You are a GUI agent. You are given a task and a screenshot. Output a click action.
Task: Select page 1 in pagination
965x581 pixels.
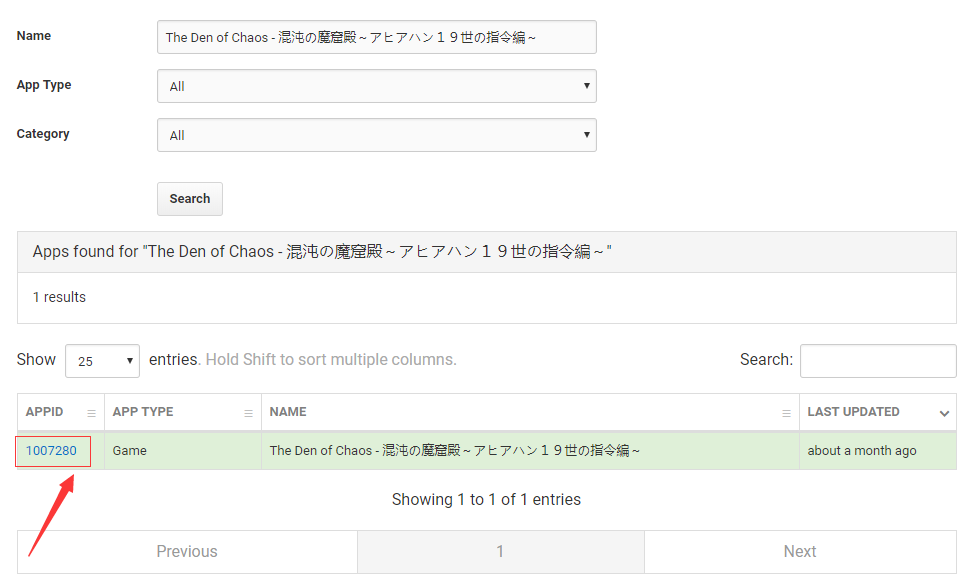pyautogui.click(x=500, y=552)
